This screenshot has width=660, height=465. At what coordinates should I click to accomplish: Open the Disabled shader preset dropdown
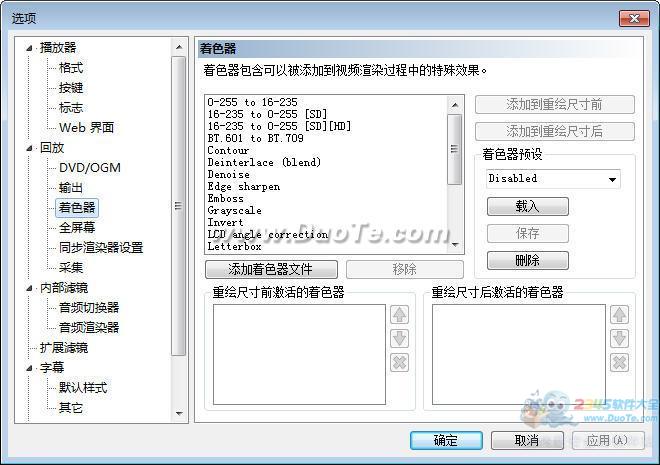(553, 179)
